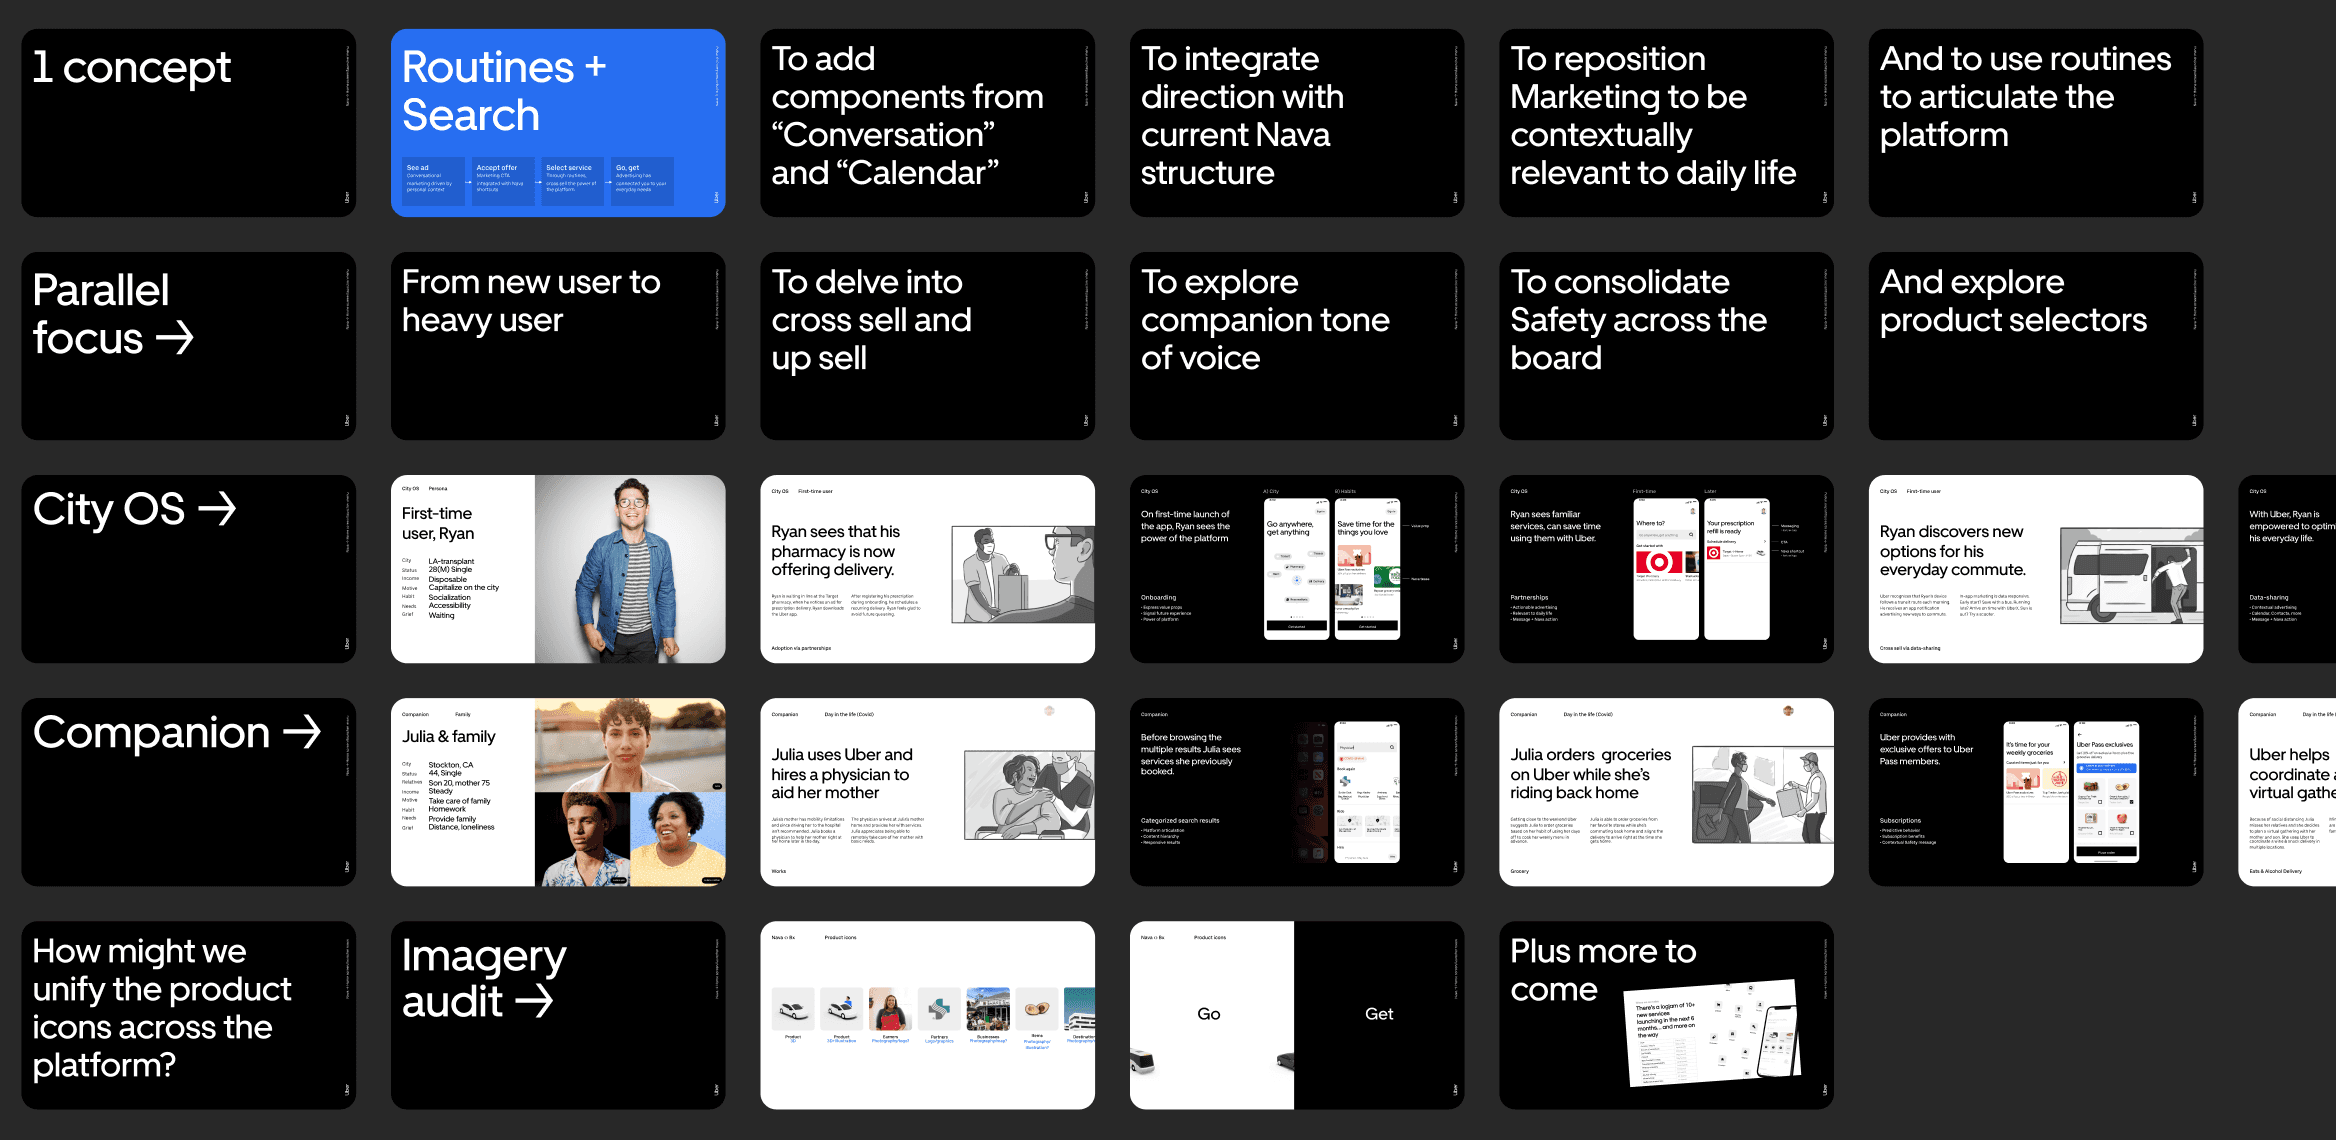
Task: Click 'Your prescription refill is ready' phone text
Action: tap(1730, 527)
